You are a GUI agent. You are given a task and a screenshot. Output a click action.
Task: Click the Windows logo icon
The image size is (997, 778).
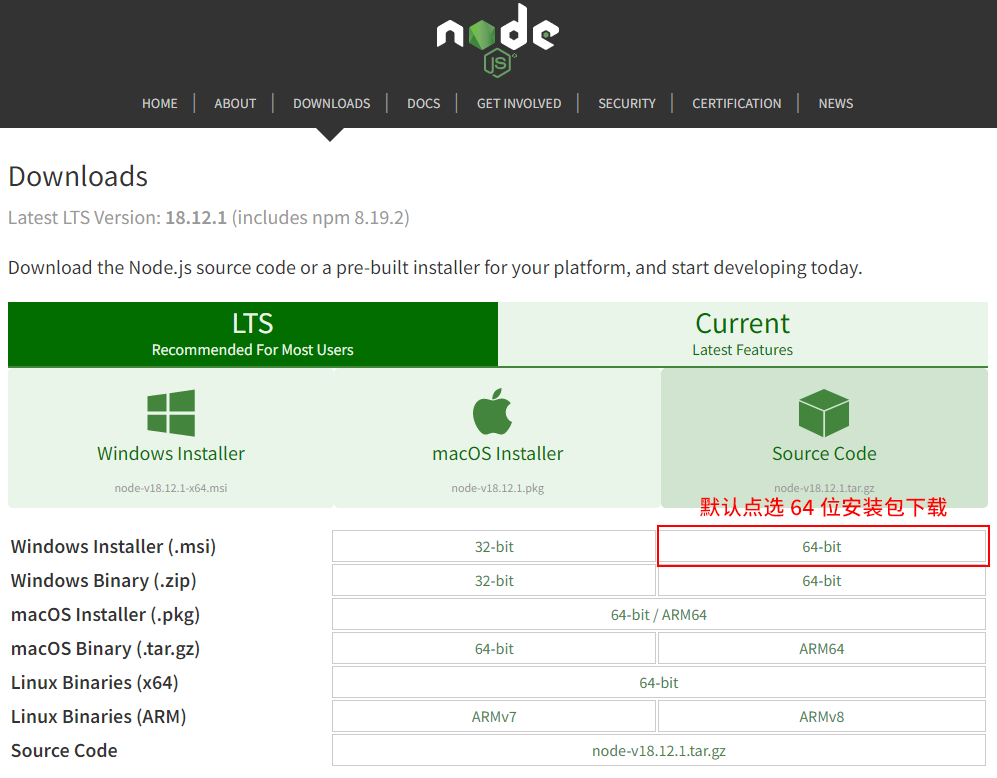click(171, 413)
